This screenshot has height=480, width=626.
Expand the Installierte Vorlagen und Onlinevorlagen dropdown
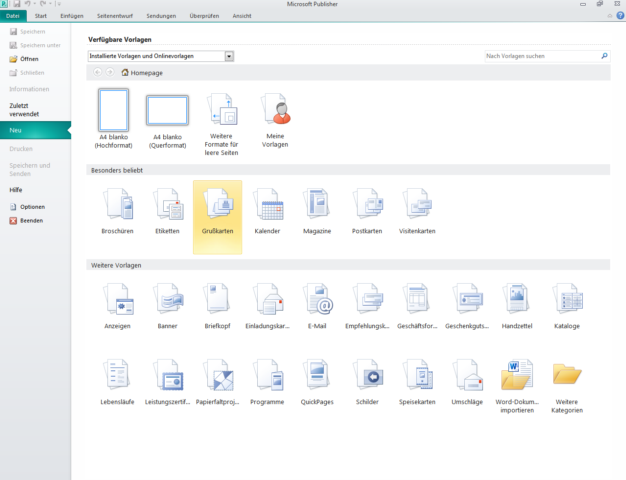pos(229,56)
